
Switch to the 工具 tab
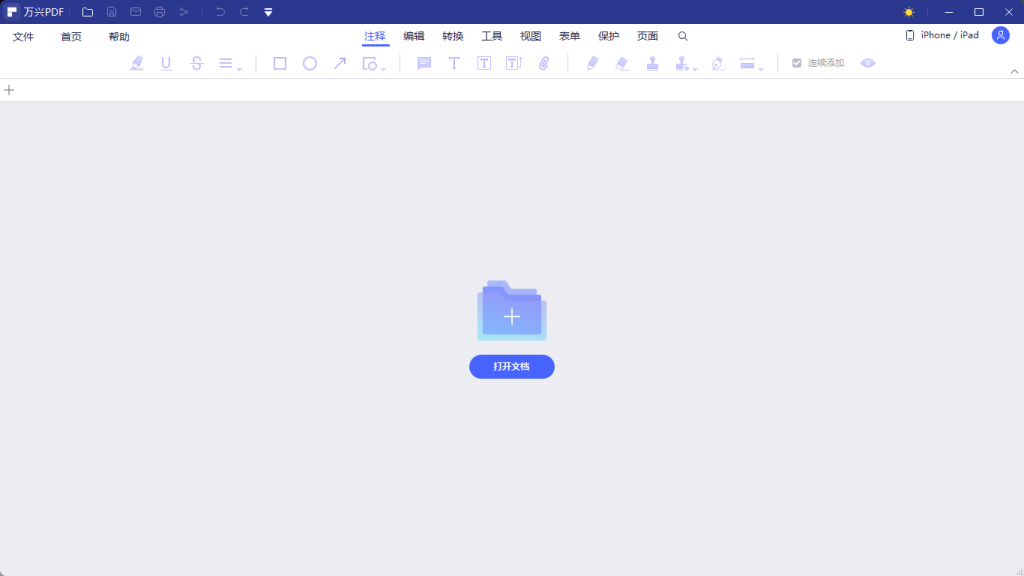[492, 37]
